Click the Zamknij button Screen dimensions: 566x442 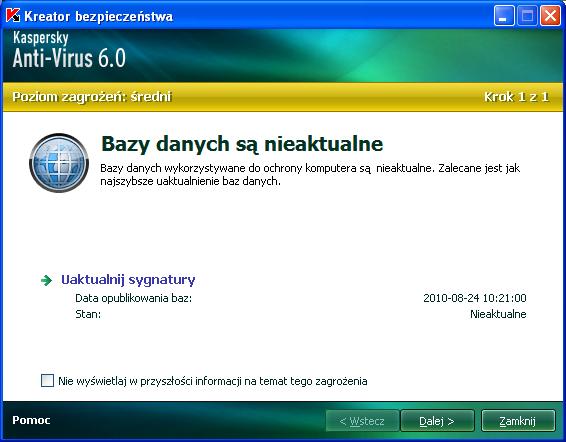click(x=518, y=421)
